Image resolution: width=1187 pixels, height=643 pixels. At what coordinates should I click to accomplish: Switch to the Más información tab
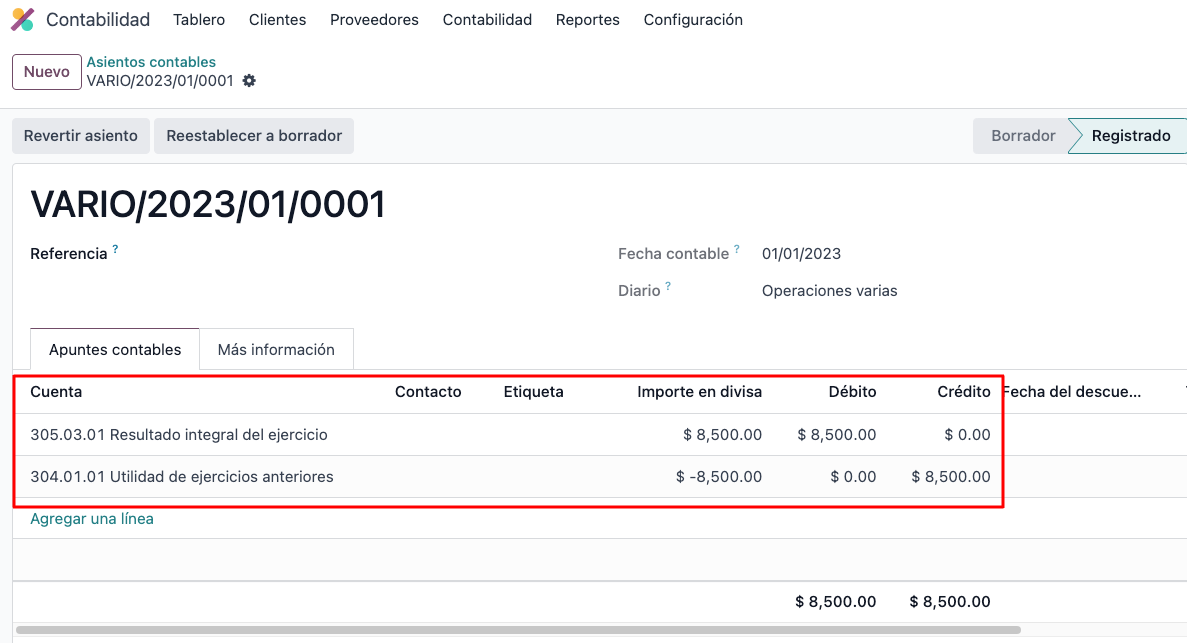[x=276, y=350]
